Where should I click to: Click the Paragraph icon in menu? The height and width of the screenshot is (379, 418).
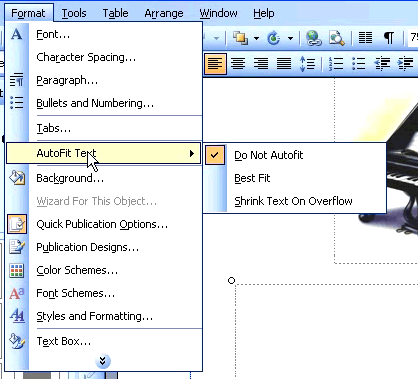[x=16, y=80]
